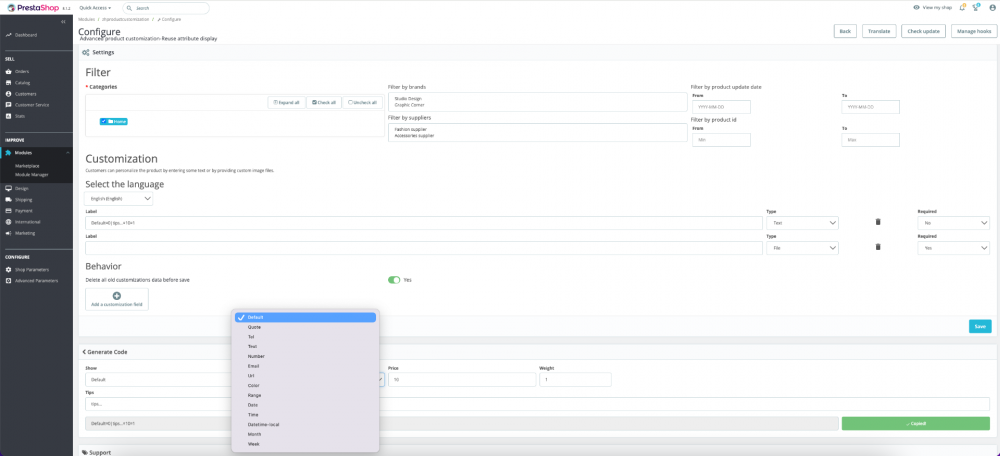
Task: Click the trophy icon in header
Action: [975, 8]
